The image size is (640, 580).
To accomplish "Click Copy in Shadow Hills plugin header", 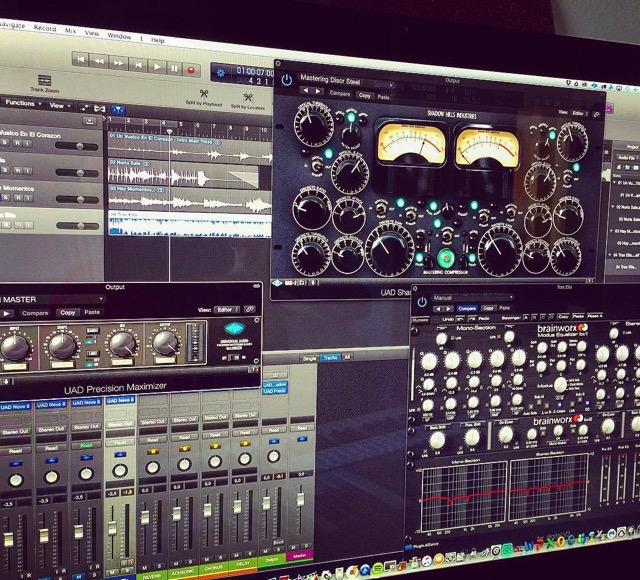I will (x=364, y=96).
